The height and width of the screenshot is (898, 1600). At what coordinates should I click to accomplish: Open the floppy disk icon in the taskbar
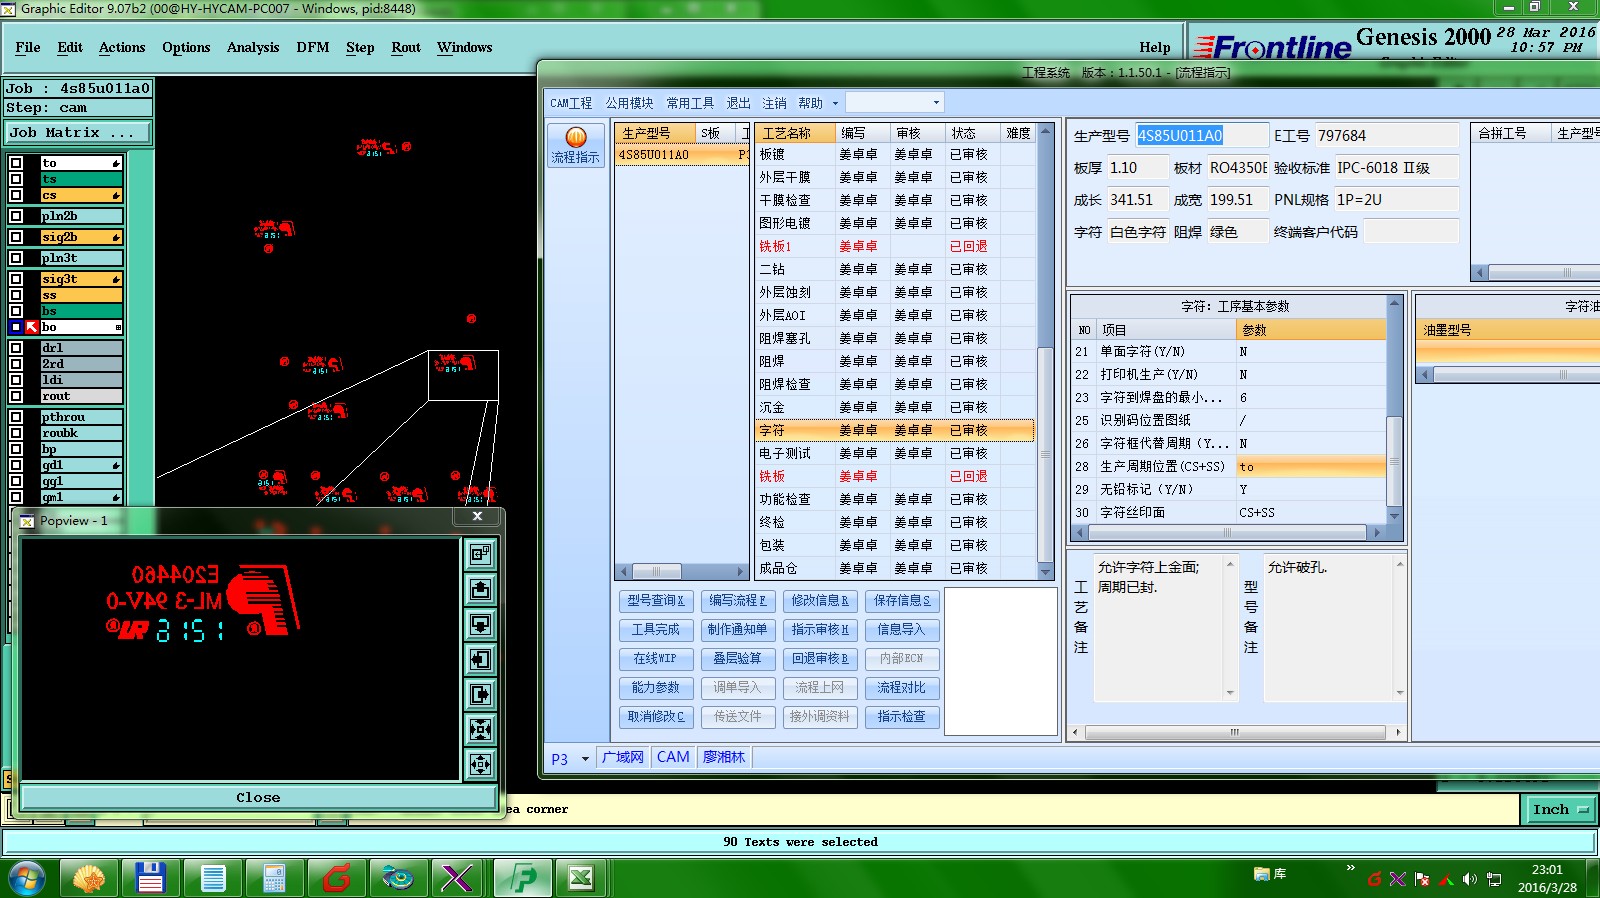150,879
